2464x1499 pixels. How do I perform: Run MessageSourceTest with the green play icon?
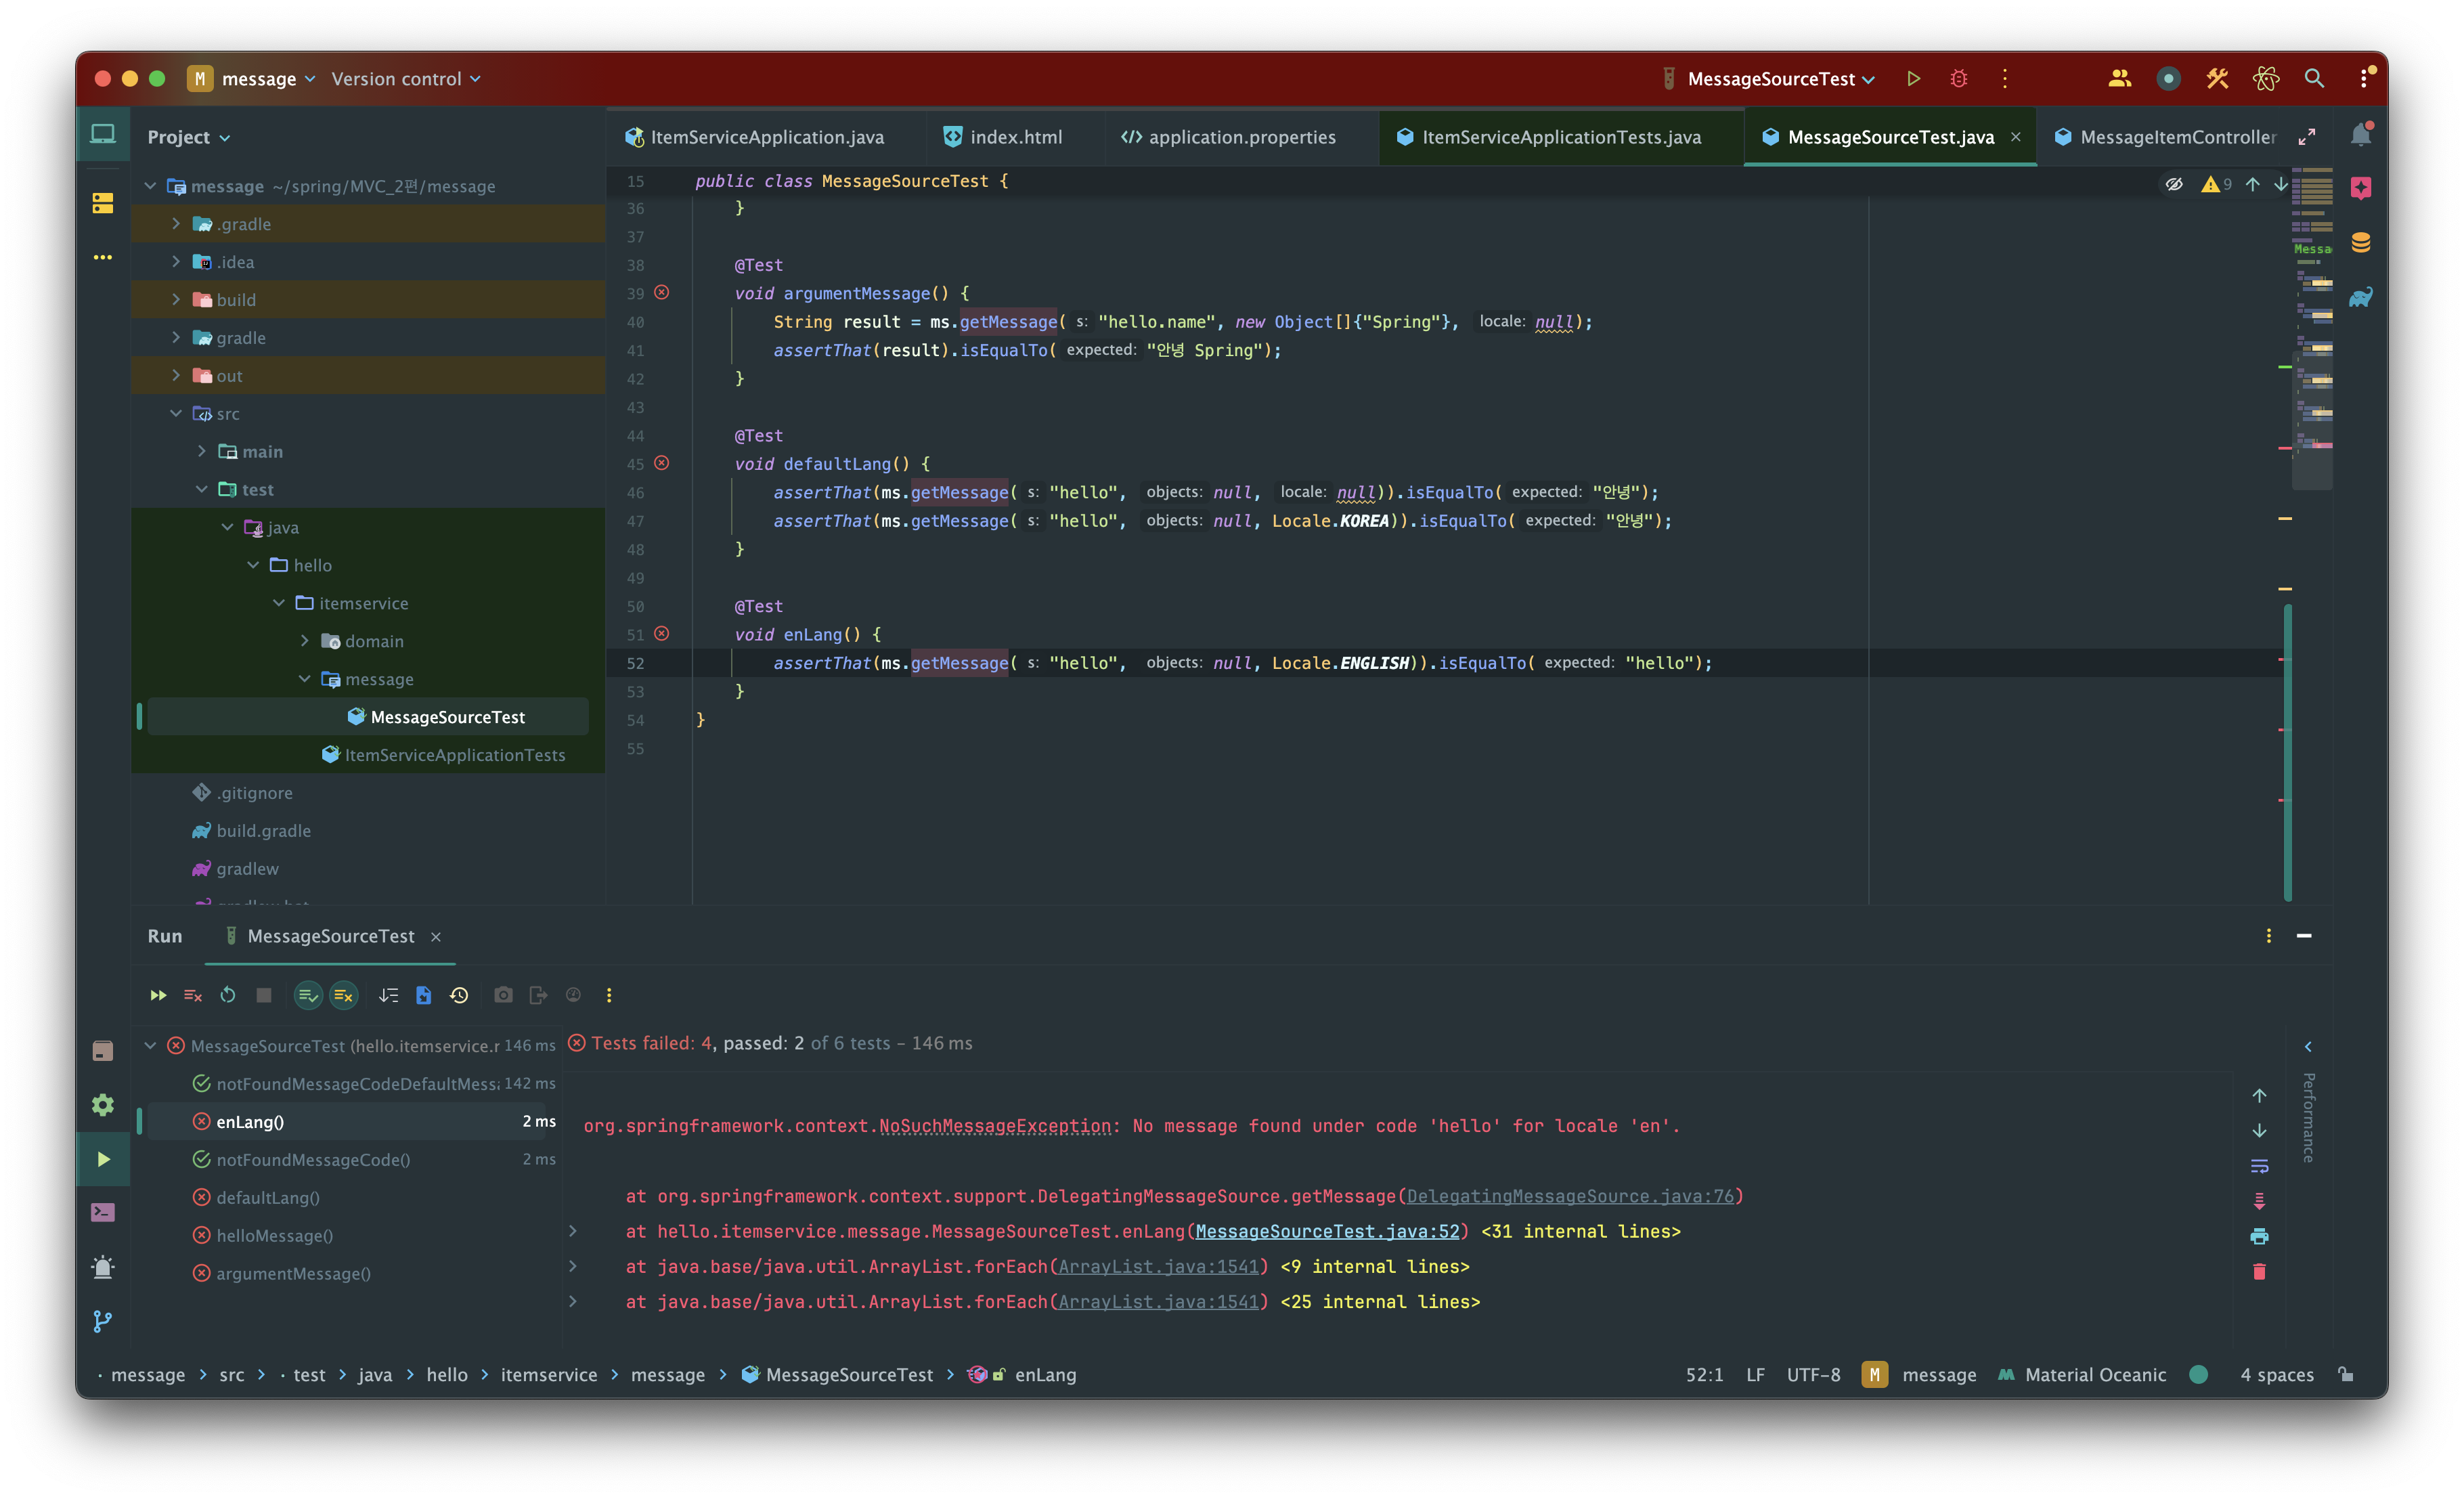[1912, 78]
